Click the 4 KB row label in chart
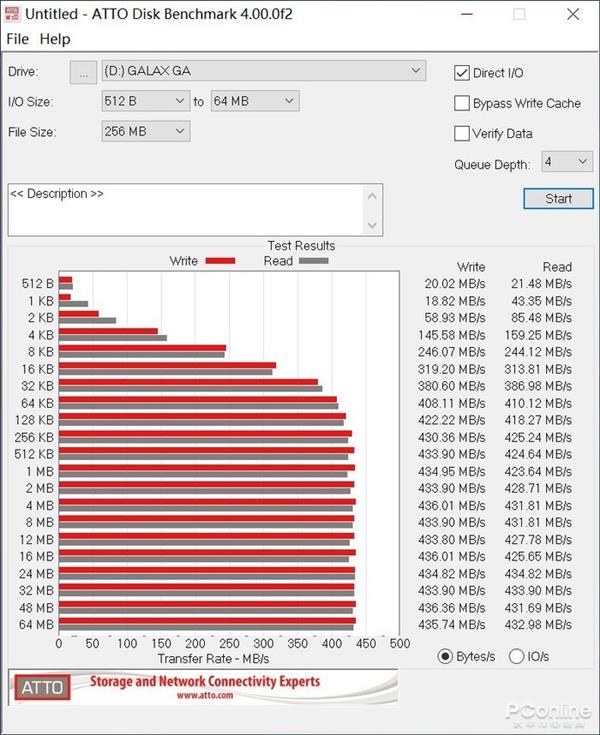The image size is (600, 735). click(x=41, y=335)
